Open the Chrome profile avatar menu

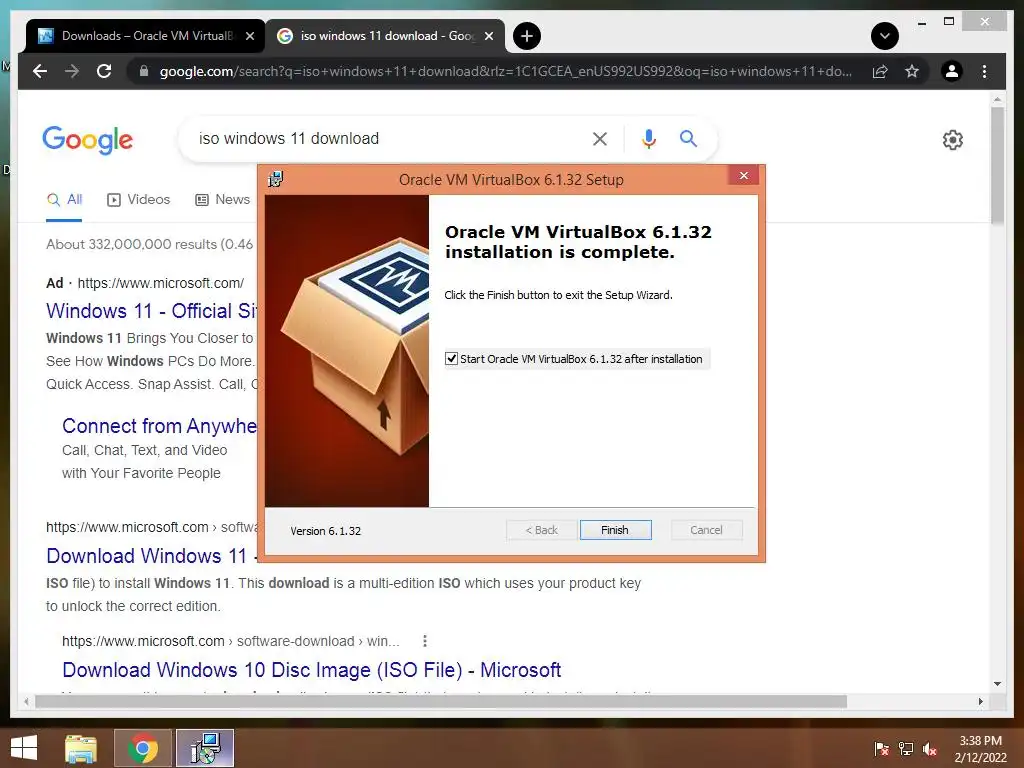point(952,71)
